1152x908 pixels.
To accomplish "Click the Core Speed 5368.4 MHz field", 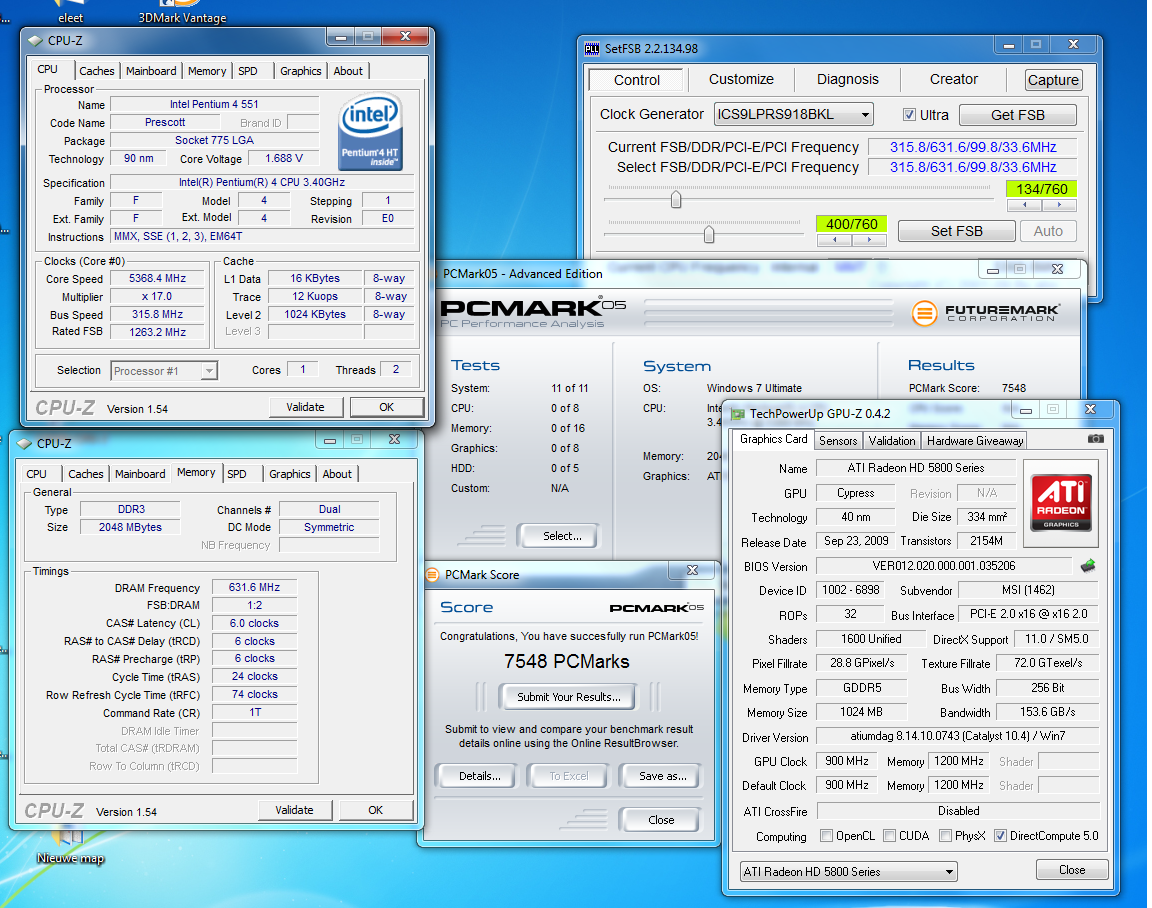I will click(x=157, y=278).
